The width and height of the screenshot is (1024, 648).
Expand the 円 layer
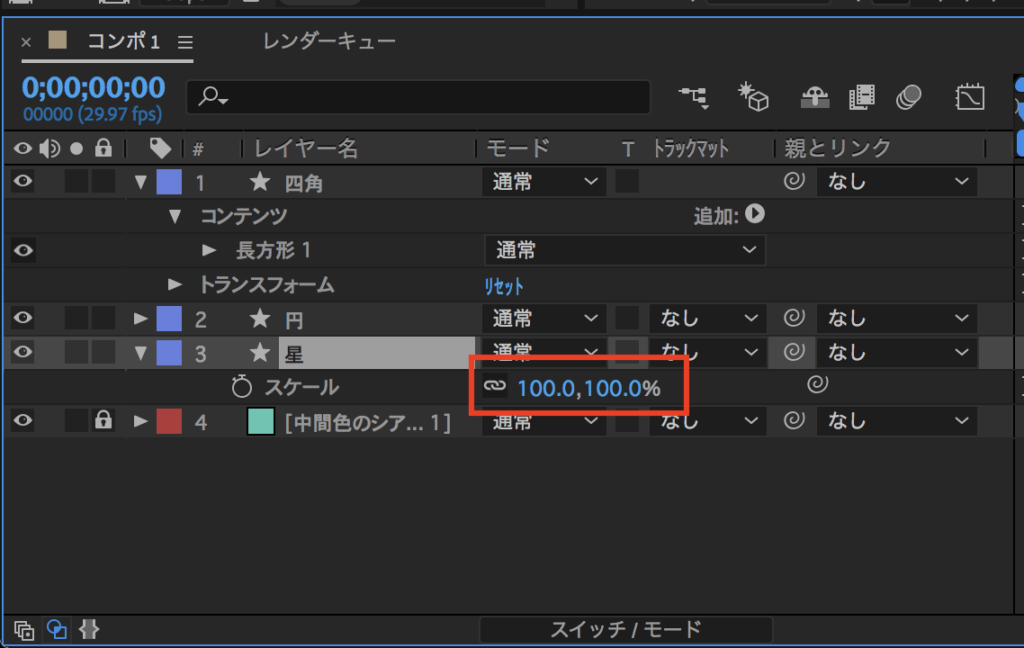pyautogui.click(x=140, y=318)
